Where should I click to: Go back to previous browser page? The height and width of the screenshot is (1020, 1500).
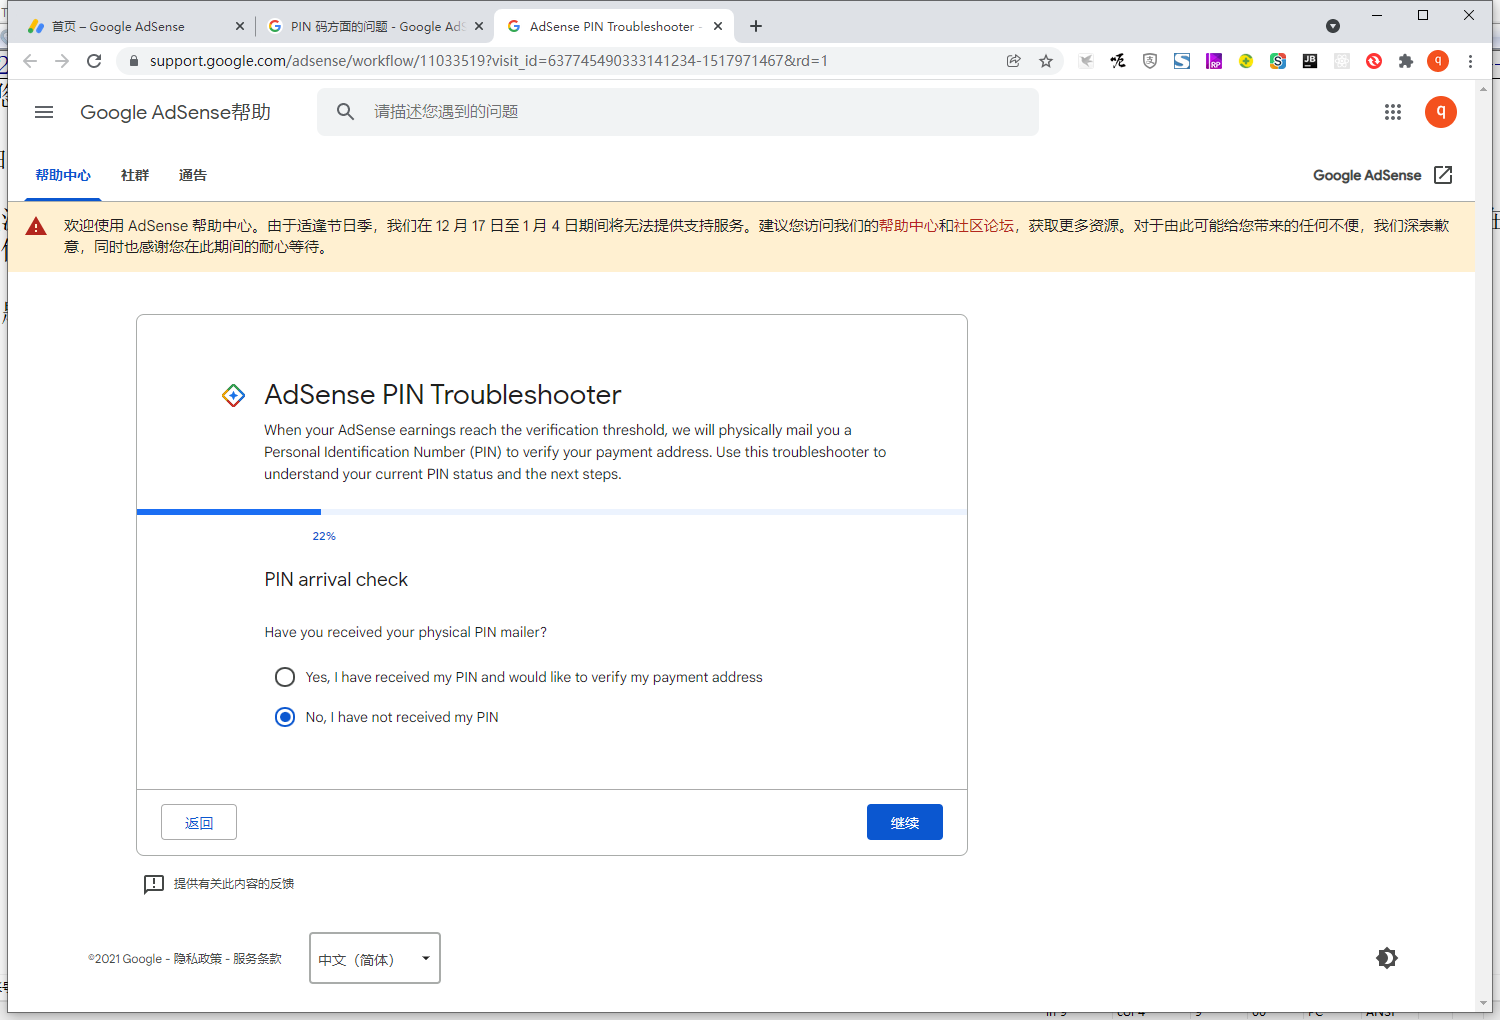point(30,61)
